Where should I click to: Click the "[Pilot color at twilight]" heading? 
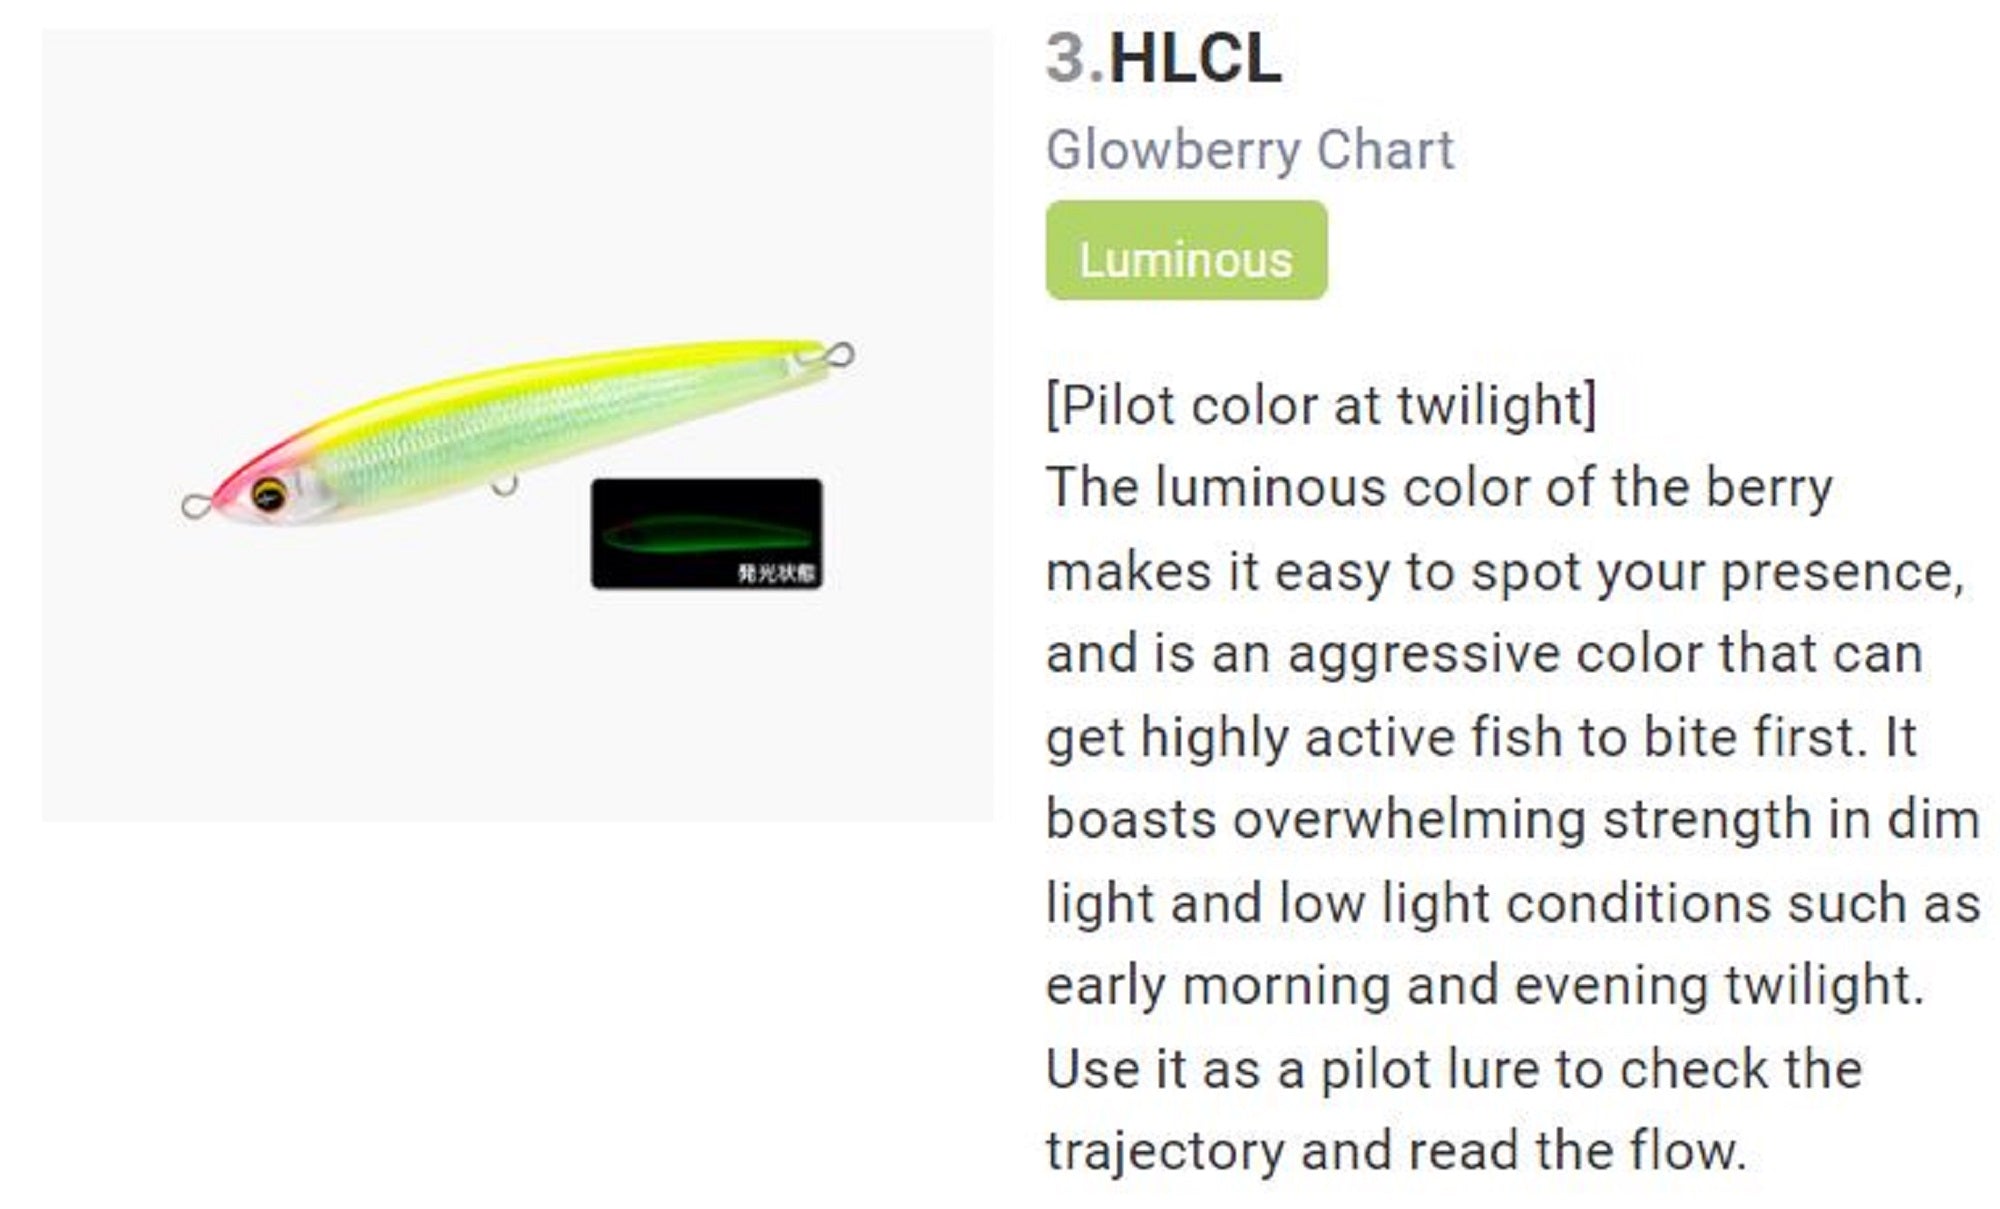pos(1321,405)
